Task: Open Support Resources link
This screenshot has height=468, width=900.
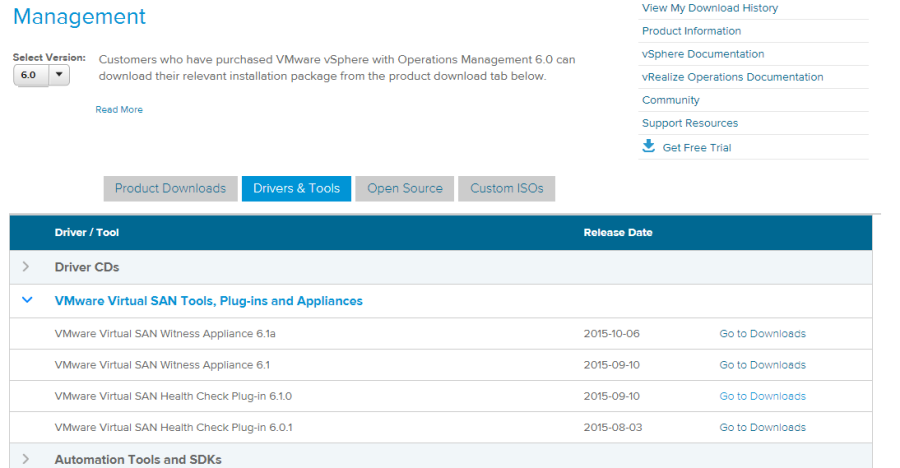Action: click(689, 123)
